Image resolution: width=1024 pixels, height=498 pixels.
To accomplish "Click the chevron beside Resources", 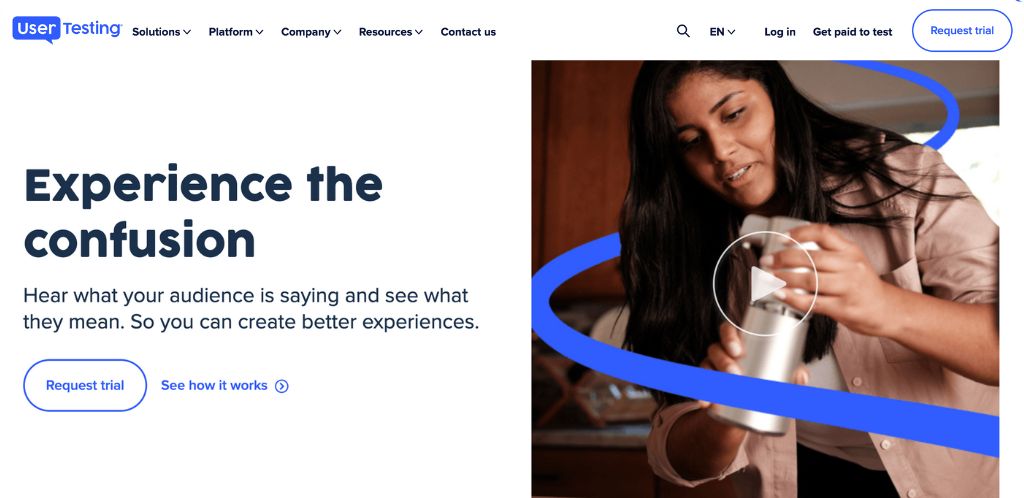I will point(419,32).
